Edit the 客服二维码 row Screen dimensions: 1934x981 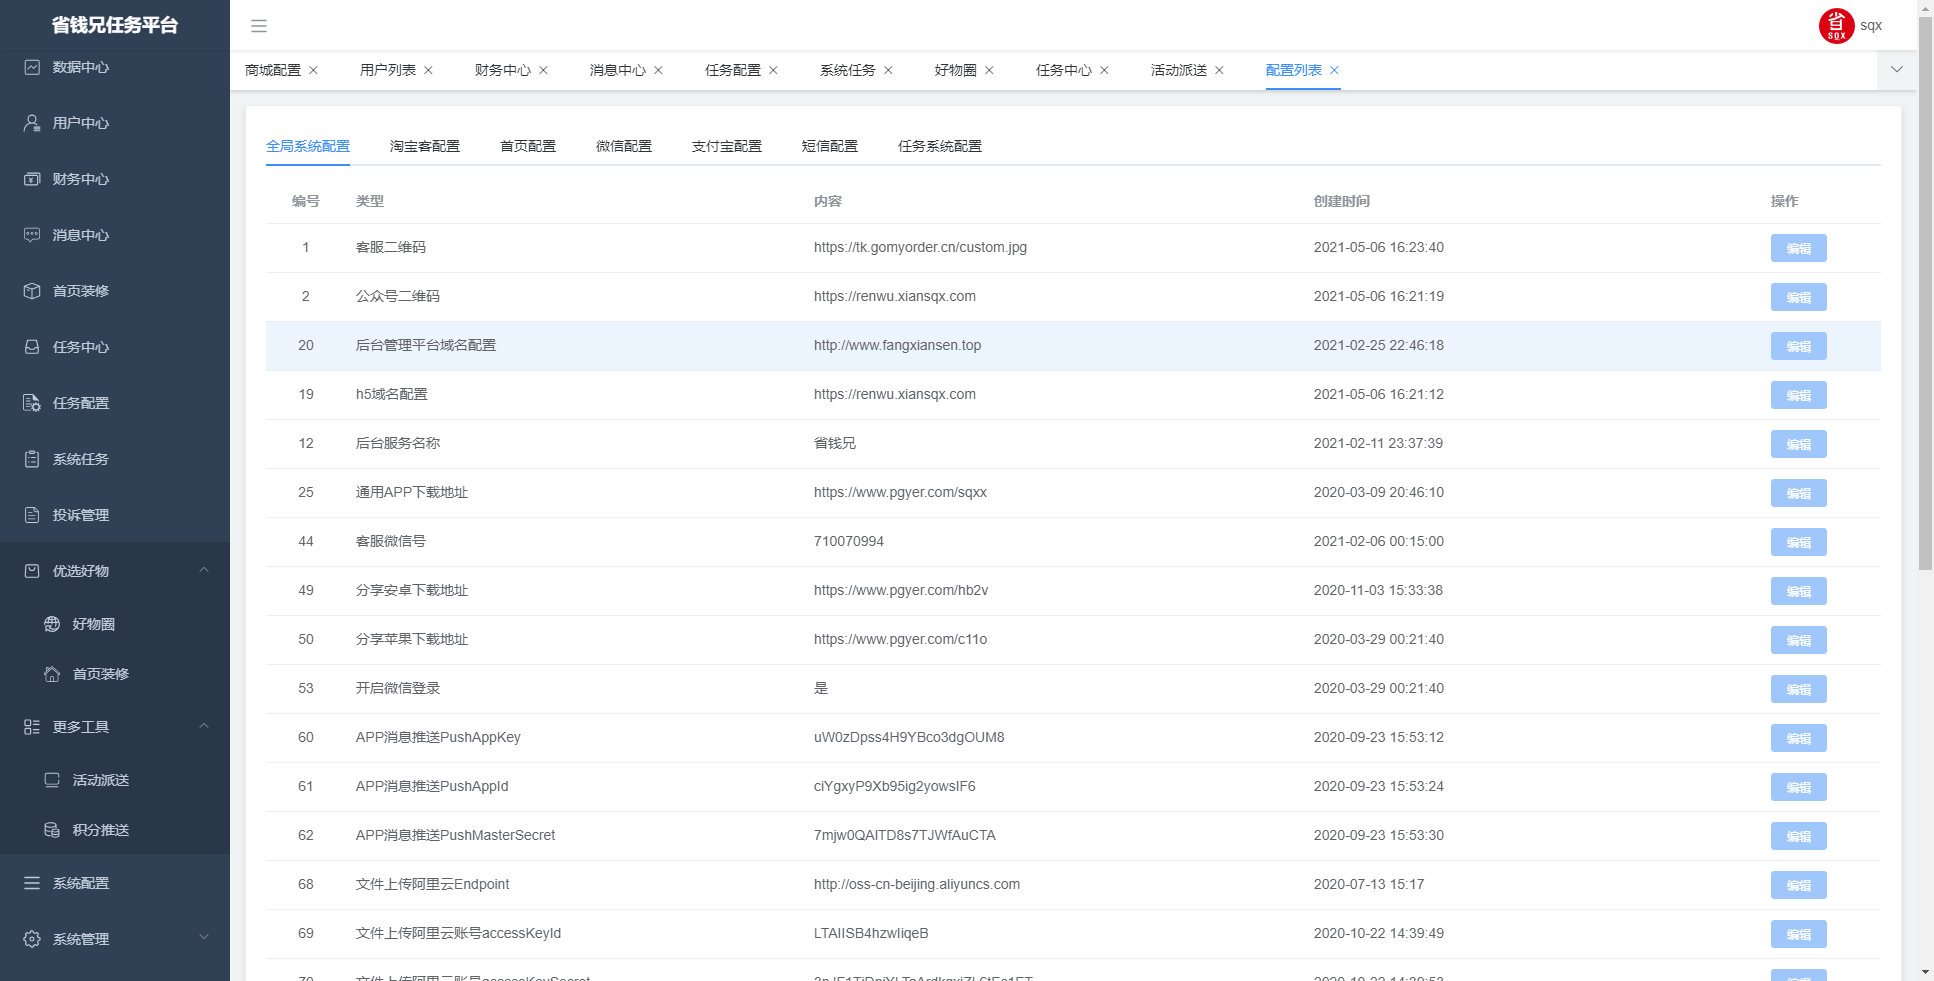1798,248
